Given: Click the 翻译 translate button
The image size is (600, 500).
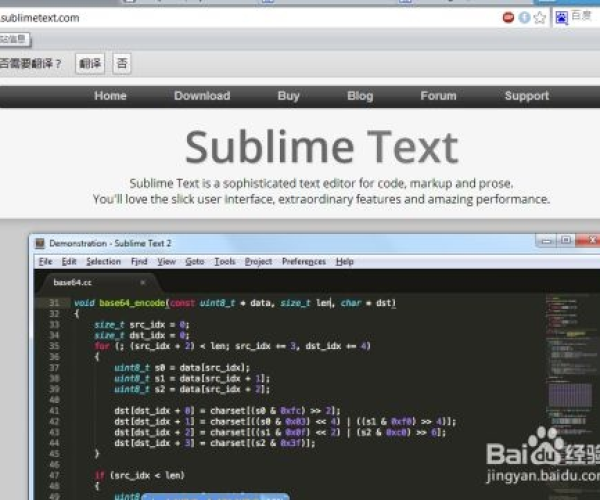Looking at the screenshot, I should (90, 64).
